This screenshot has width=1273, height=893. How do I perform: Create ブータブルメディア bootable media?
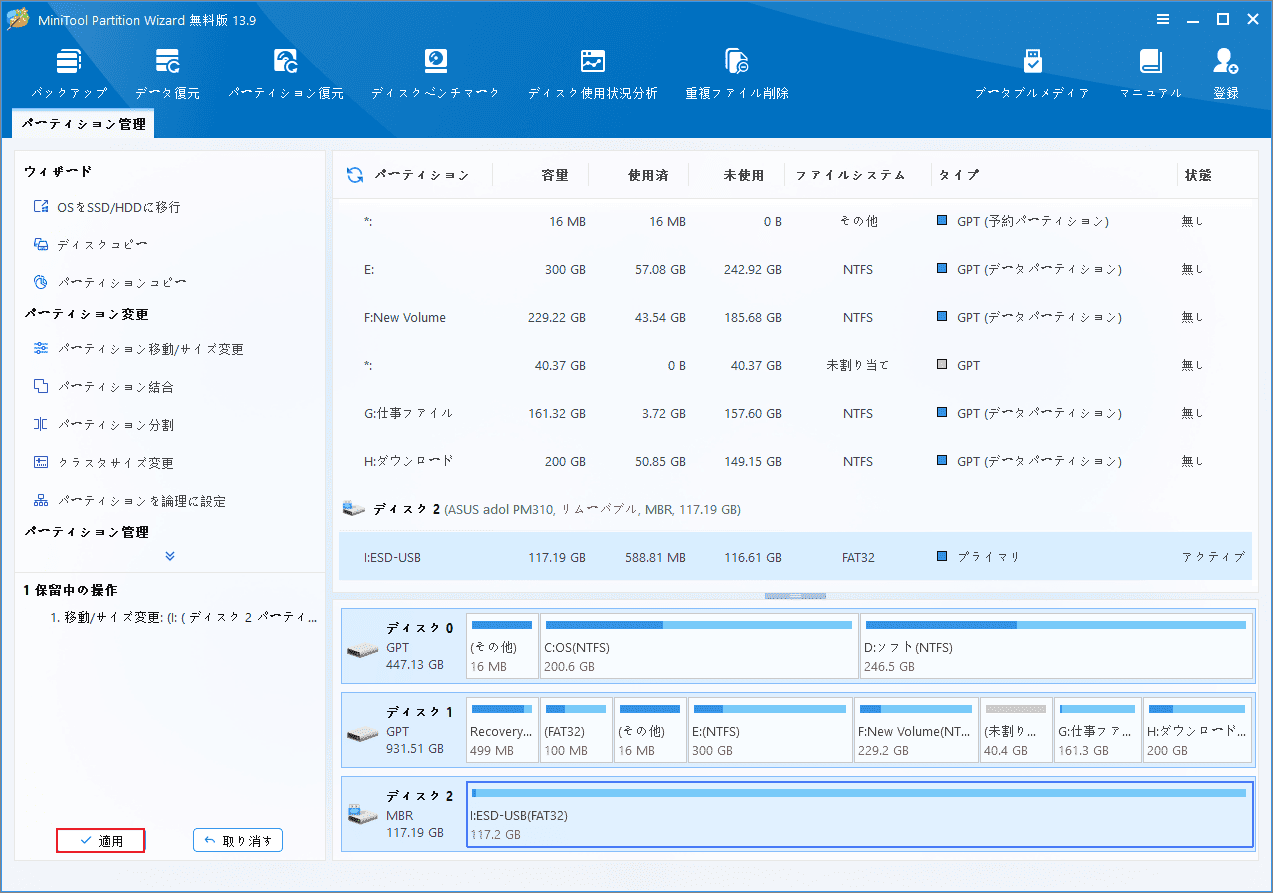click(x=1033, y=73)
